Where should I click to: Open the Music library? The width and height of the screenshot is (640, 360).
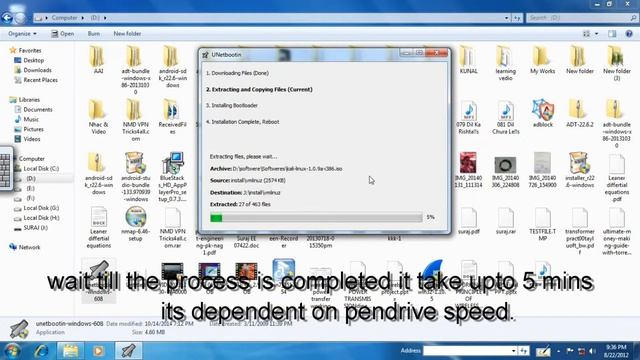tap(27, 119)
